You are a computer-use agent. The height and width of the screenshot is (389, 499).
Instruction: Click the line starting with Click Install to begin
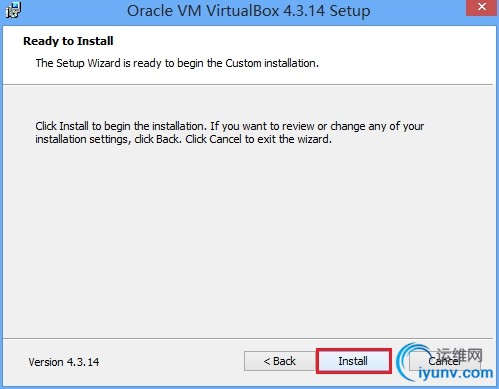click(x=229, y=126)
